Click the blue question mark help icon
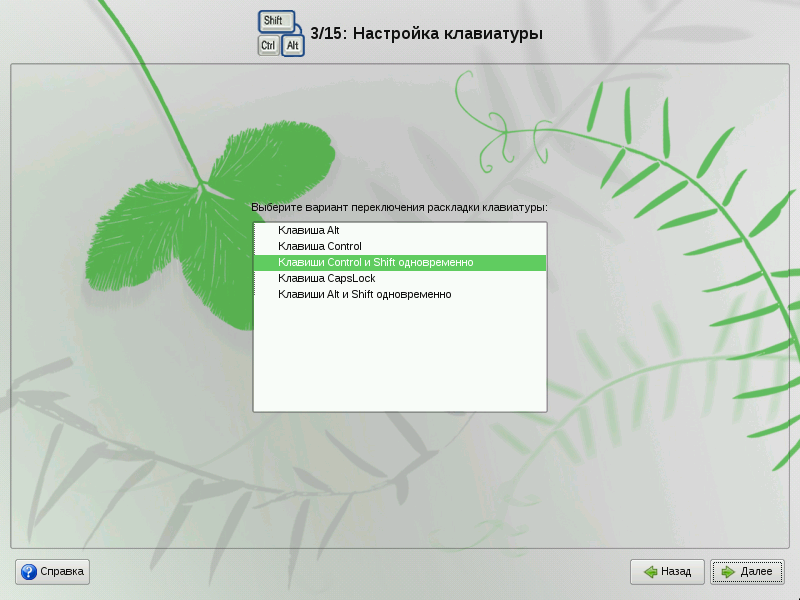Viewport: 800px width, 600px height. coord(28,572)
